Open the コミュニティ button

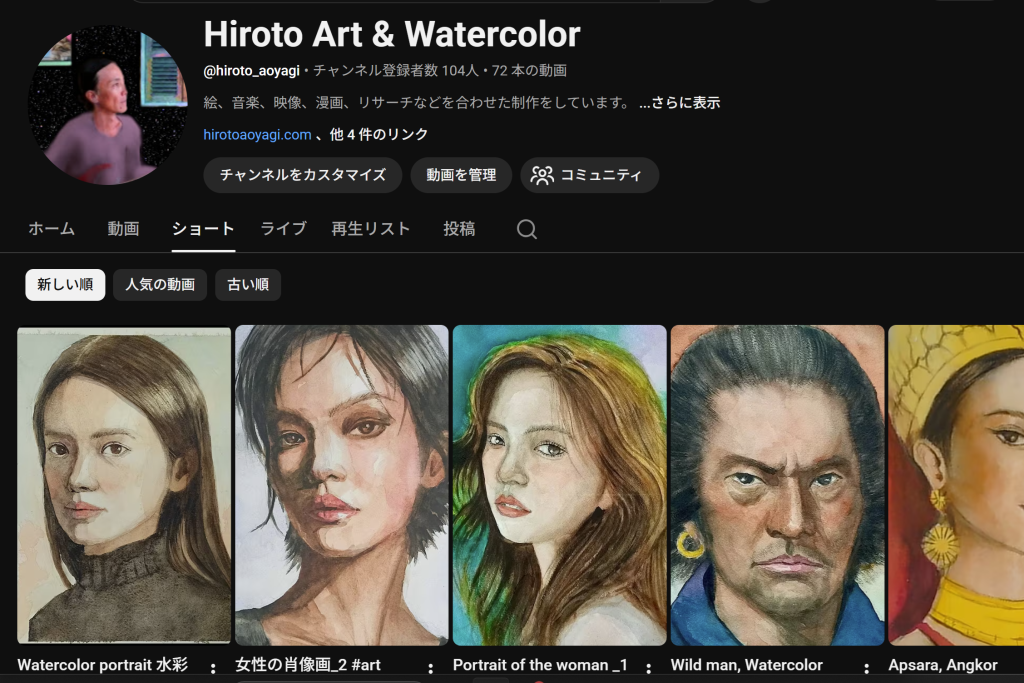[590, 175]
